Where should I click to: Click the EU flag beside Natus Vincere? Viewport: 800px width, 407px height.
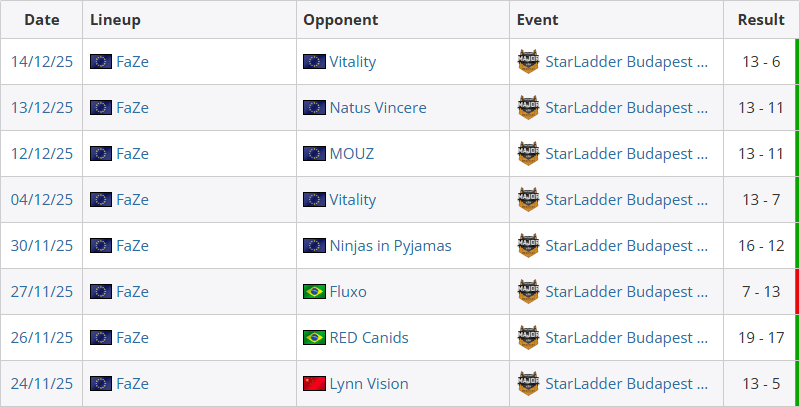tap(314, 108)
